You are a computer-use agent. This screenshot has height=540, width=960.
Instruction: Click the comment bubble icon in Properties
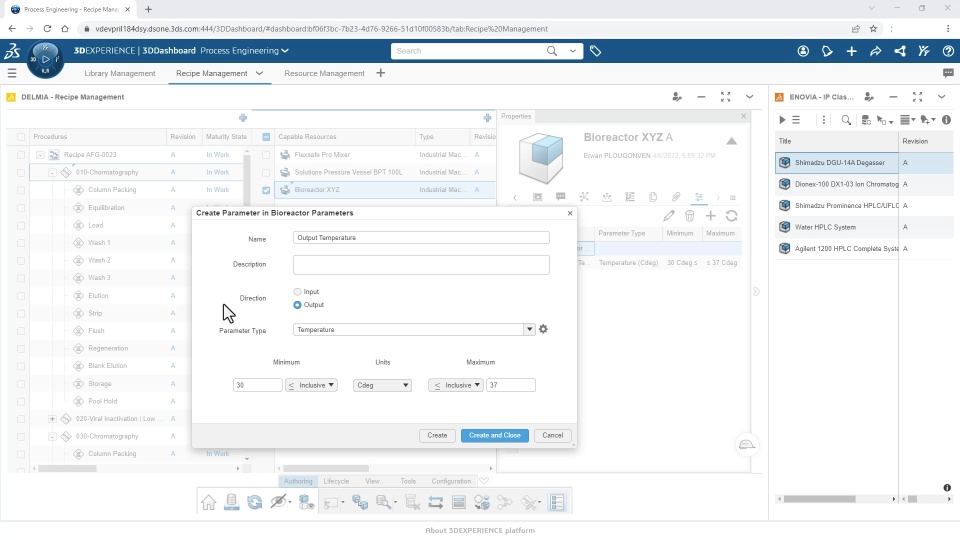(560, 197)
